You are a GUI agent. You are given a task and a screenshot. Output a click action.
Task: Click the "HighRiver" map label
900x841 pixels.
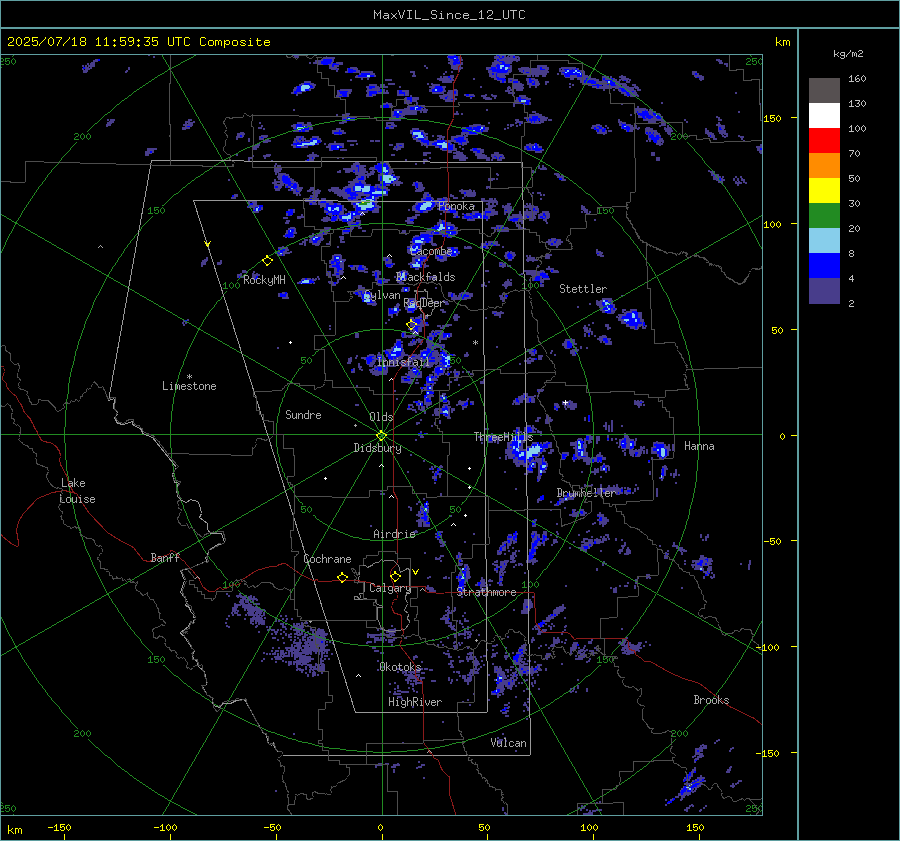pyautogui.click(x=415, y=702)
